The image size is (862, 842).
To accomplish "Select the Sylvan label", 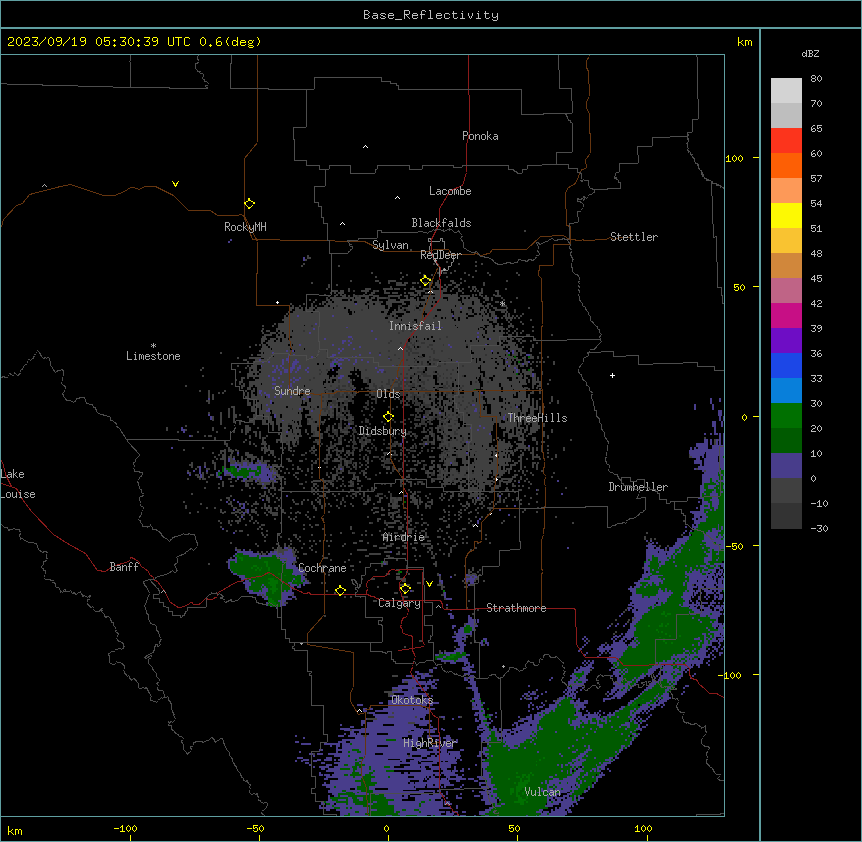I will click(390, 245).
